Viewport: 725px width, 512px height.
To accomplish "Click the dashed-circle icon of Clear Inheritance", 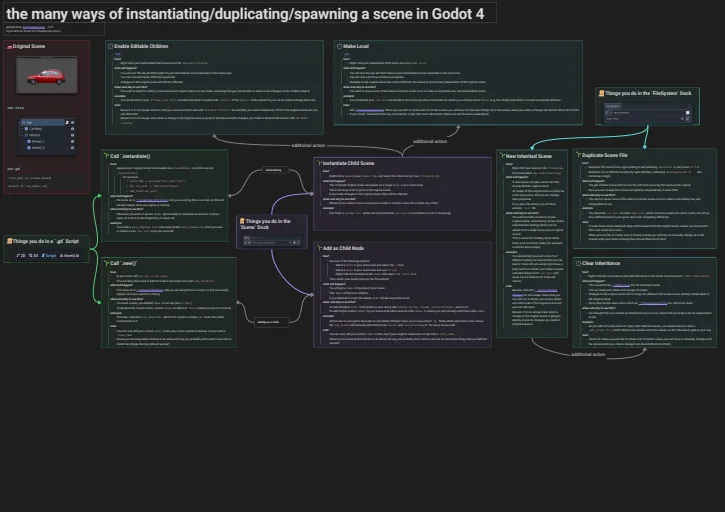I will [x=578, y=263].
